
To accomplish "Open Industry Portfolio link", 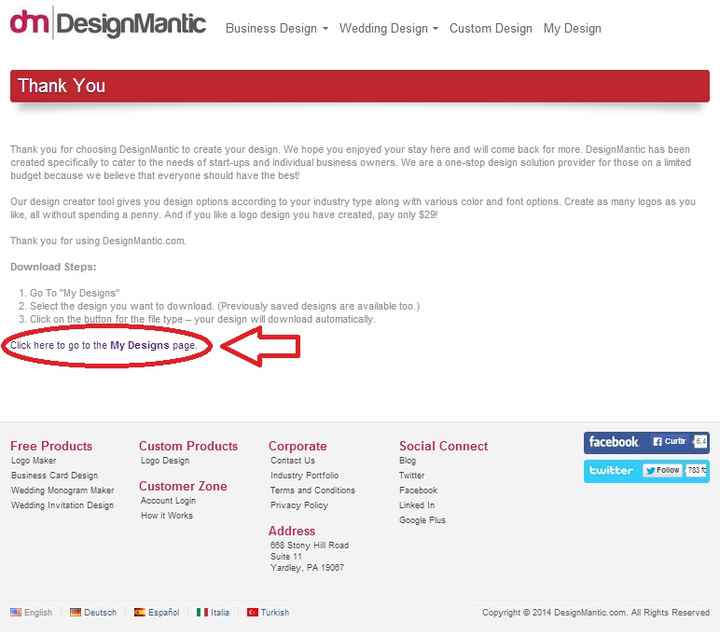I will tap(304, 475).
